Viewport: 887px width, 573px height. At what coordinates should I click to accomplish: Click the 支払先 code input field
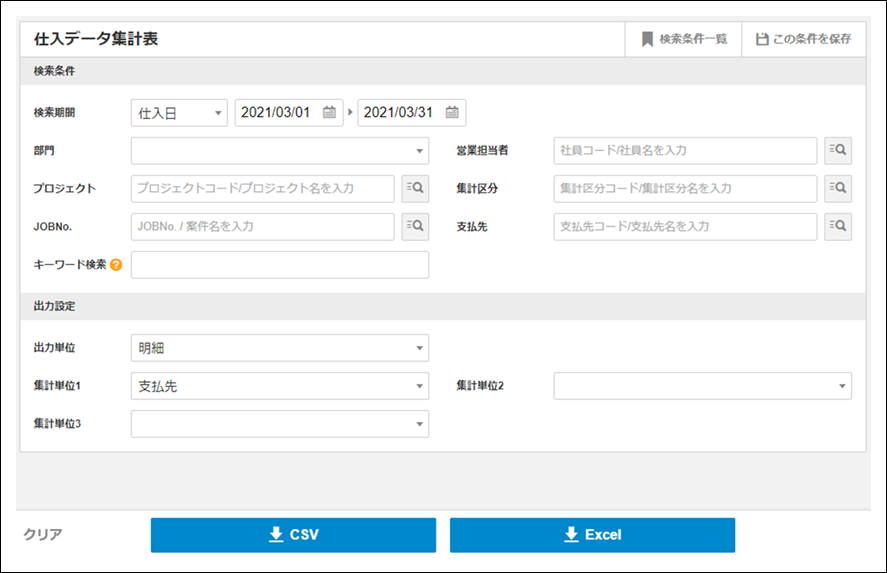(685, 226)
